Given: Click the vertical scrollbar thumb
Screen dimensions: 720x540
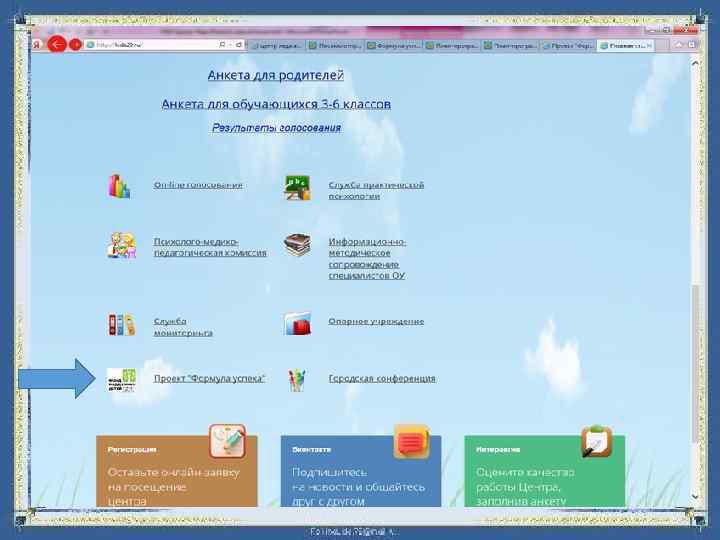Looking at the screenshot, I should [x=695, y=364].
